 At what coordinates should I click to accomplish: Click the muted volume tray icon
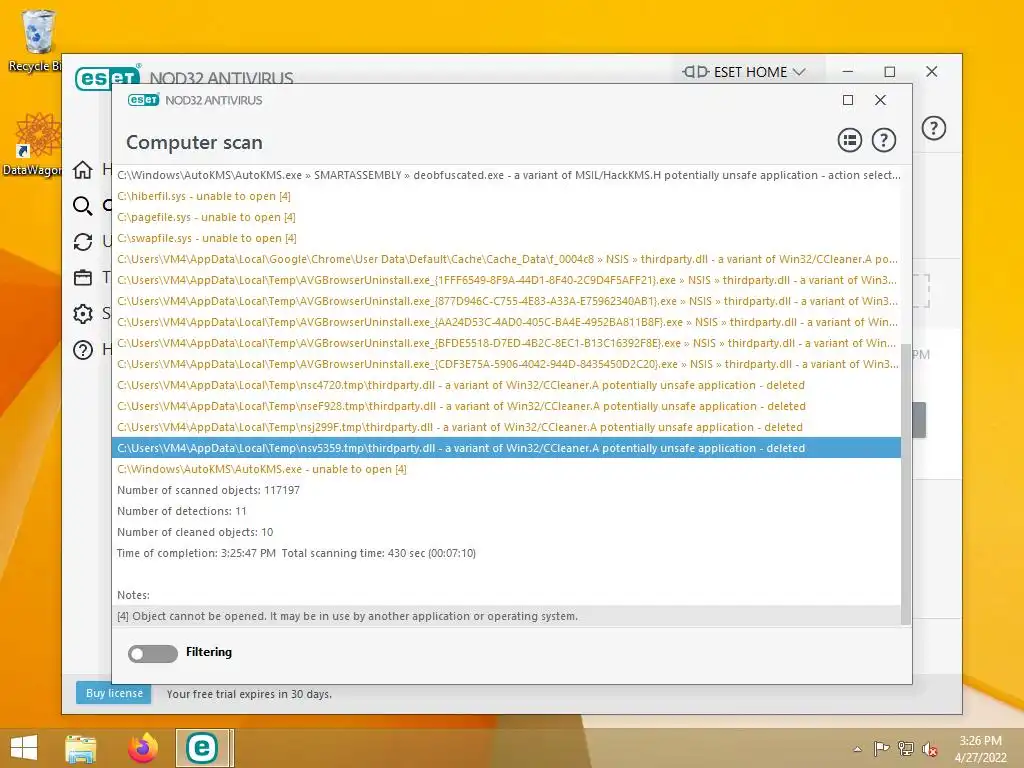tap(929, 749)
